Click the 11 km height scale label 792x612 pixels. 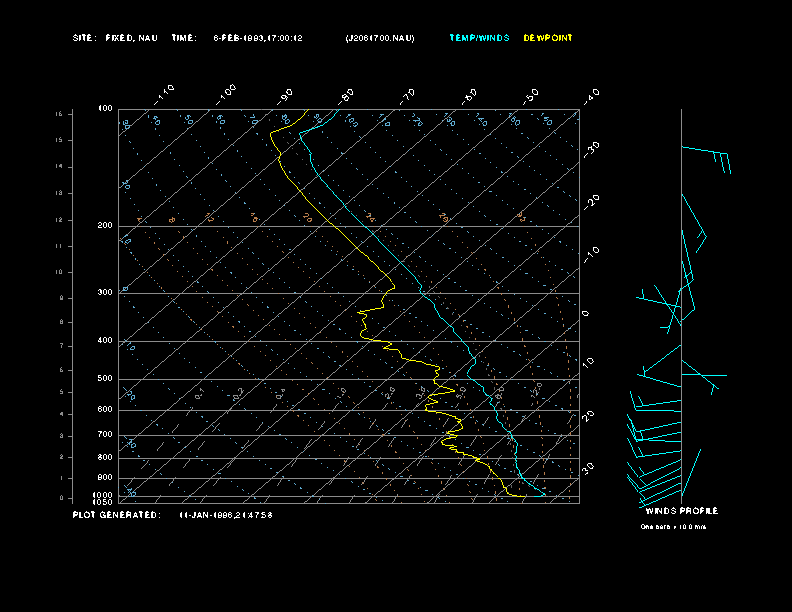tap(59, 246)
